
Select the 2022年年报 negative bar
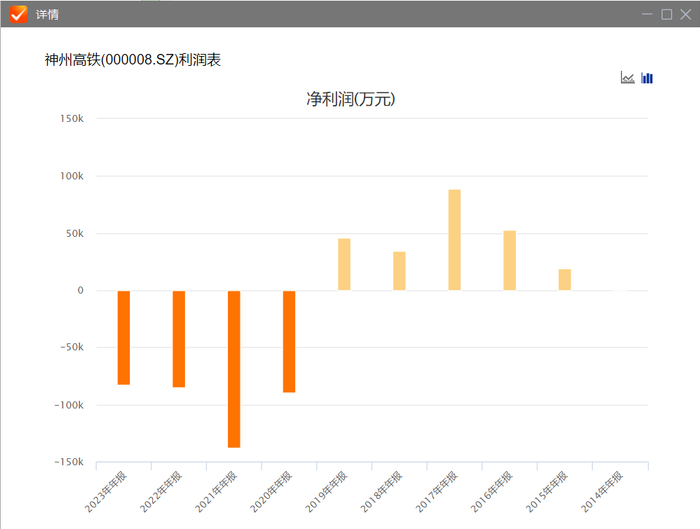(179, 339)
